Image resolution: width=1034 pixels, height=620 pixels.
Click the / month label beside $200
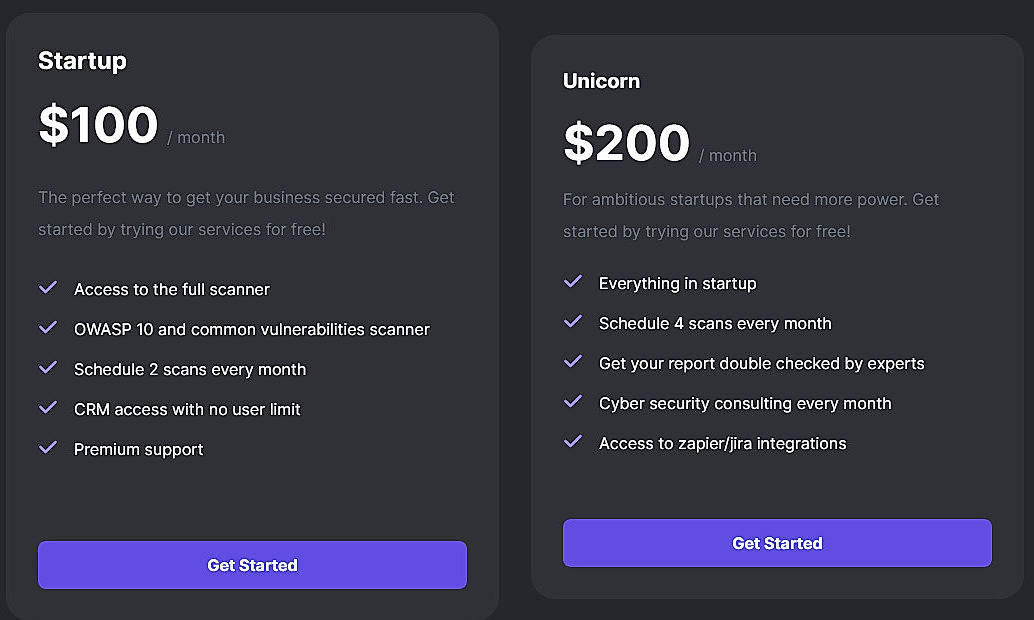tap(731, 156)
